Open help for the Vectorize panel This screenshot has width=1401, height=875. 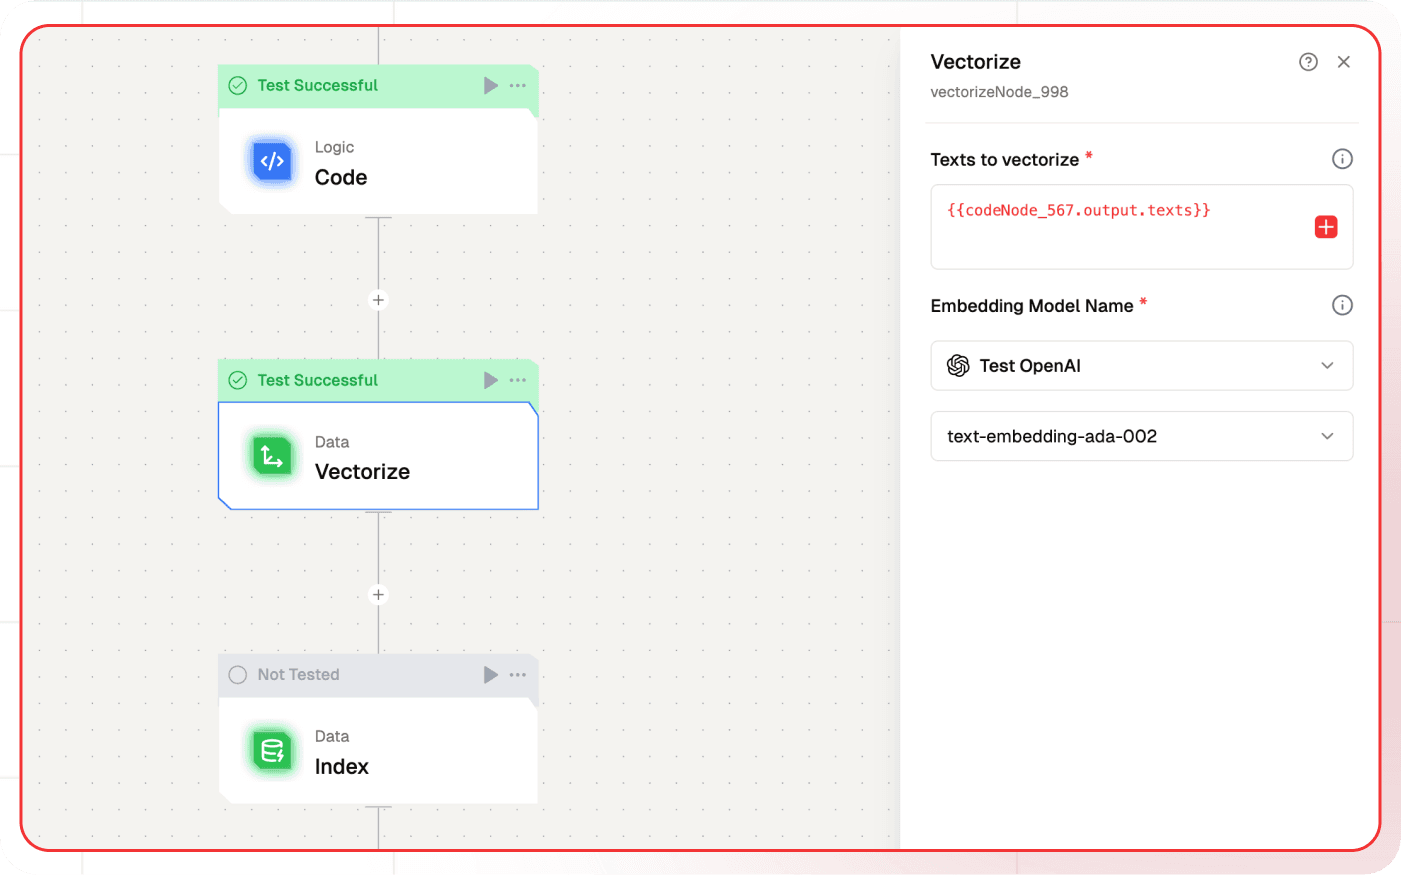[1308, 62]
